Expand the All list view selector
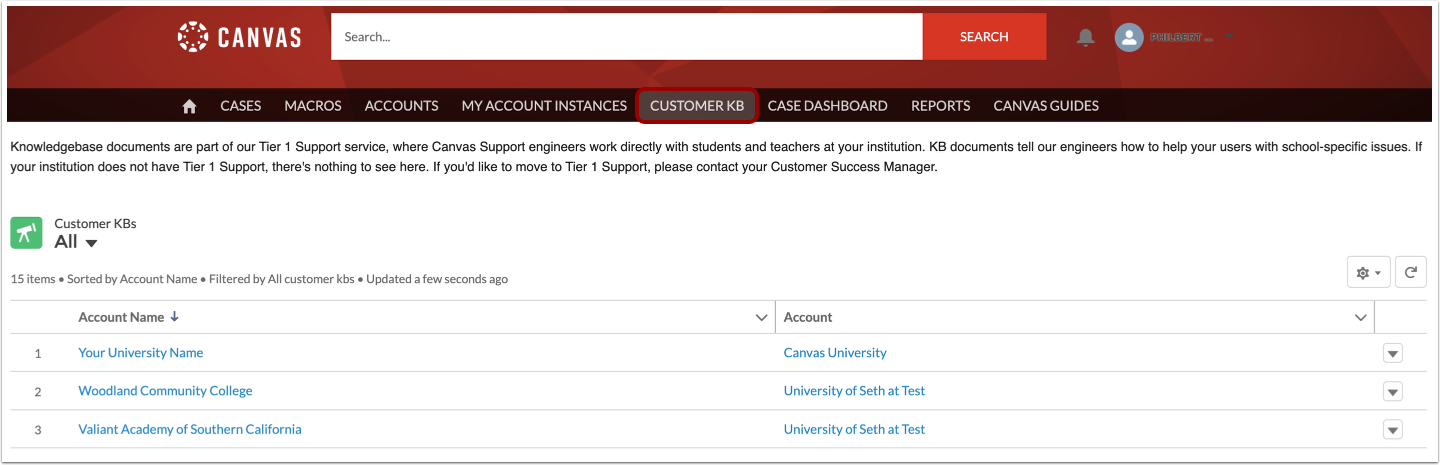 (x=91, y=243)
